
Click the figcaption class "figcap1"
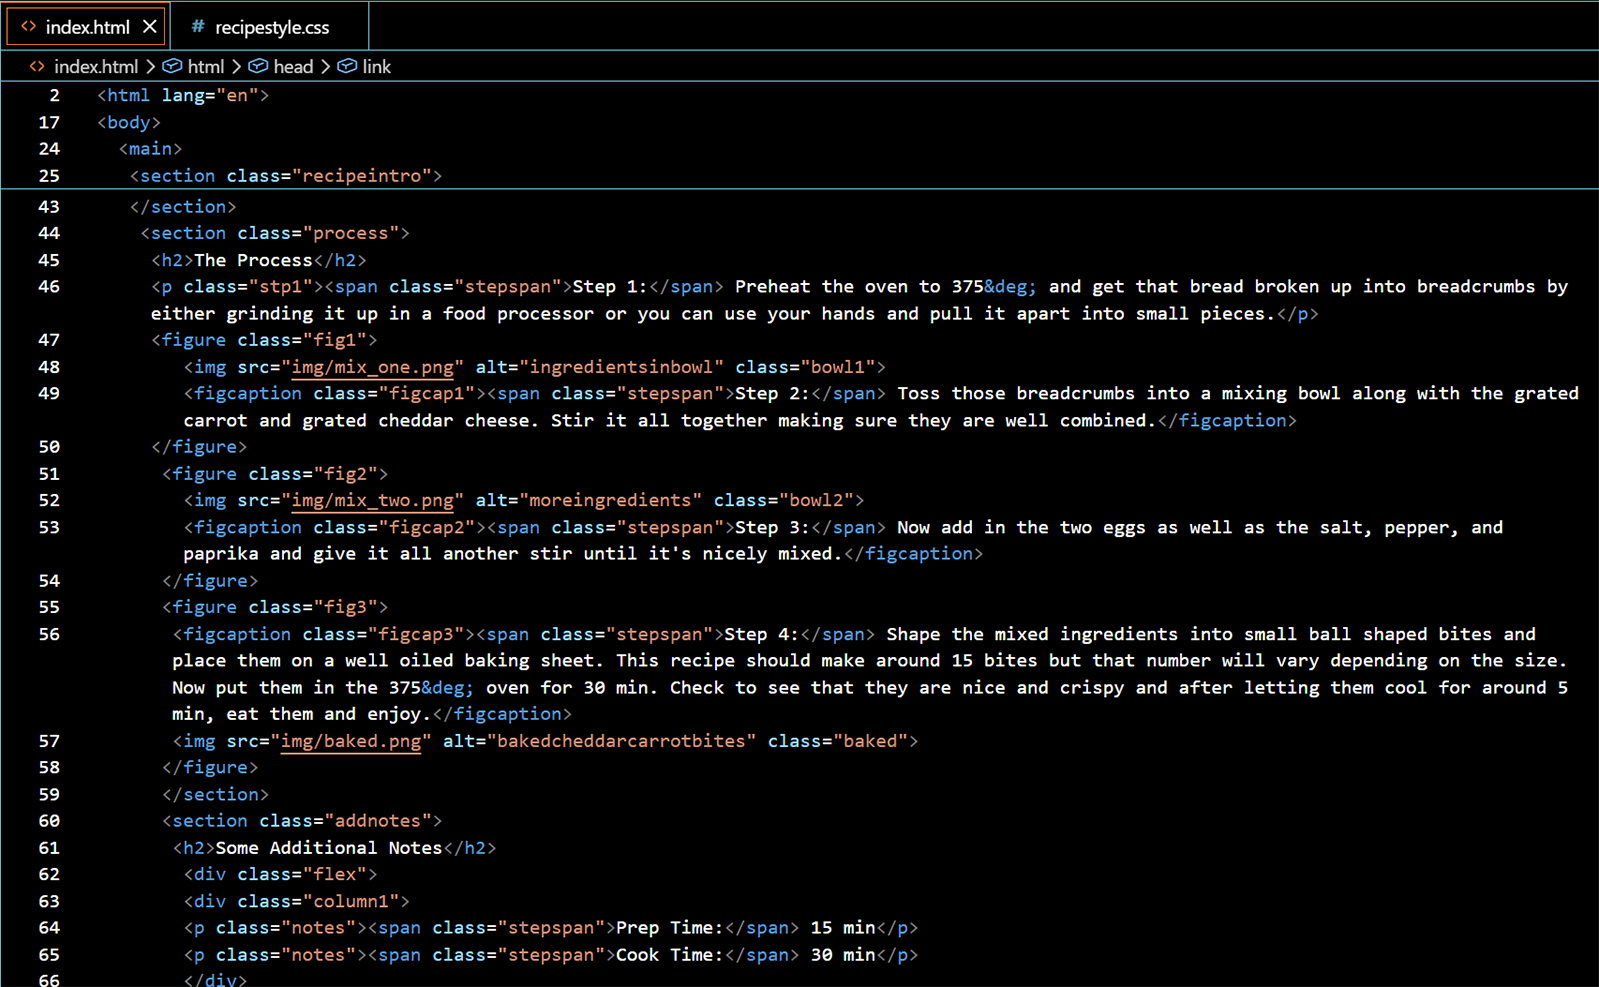426,394
